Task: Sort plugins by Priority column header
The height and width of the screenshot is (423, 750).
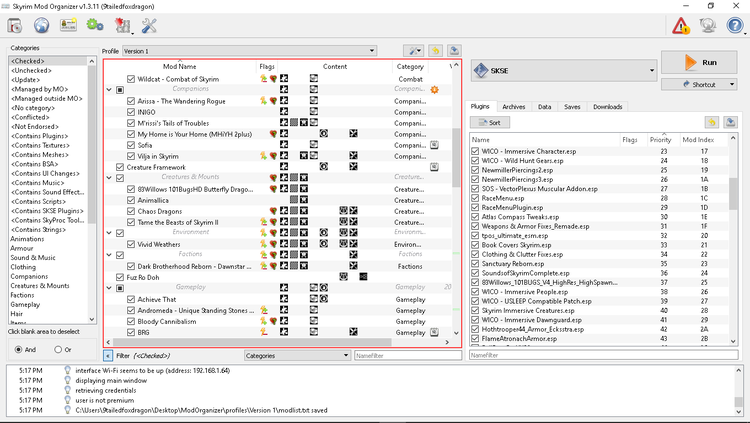Action: pos(661,139)
